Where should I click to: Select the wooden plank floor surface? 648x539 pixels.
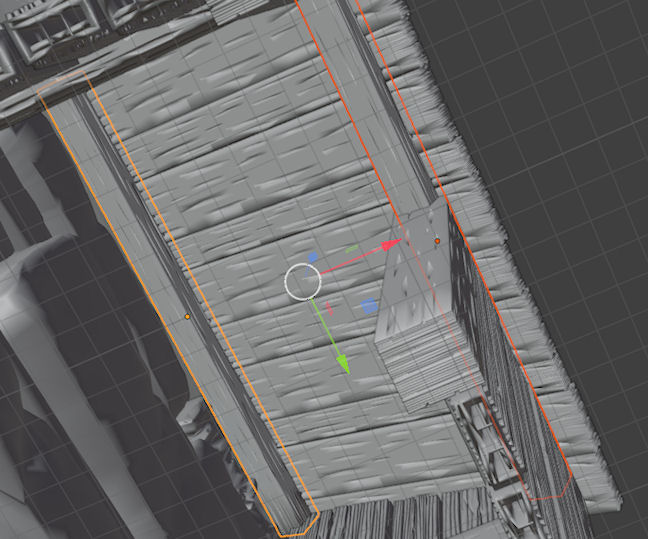230,180
